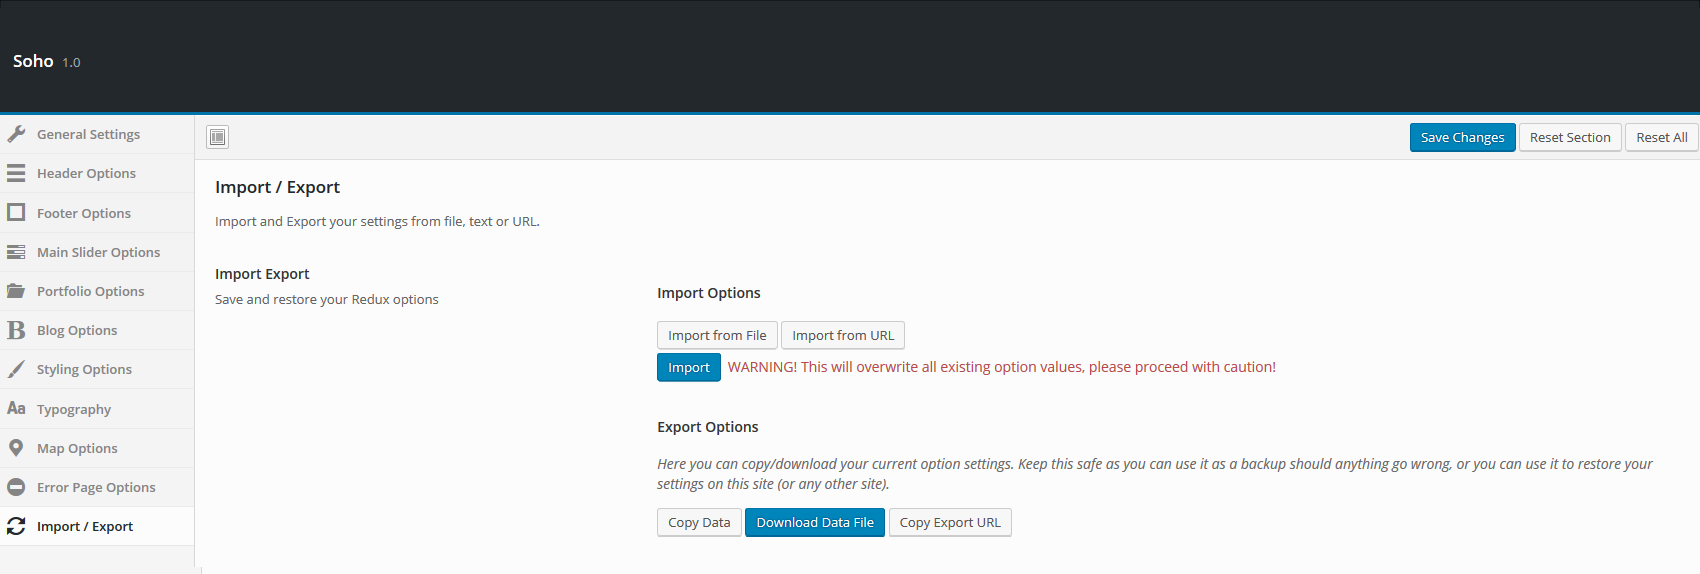
Task: Click the Reset All button
Action: pyautogui.click(x=1662, y=137)
